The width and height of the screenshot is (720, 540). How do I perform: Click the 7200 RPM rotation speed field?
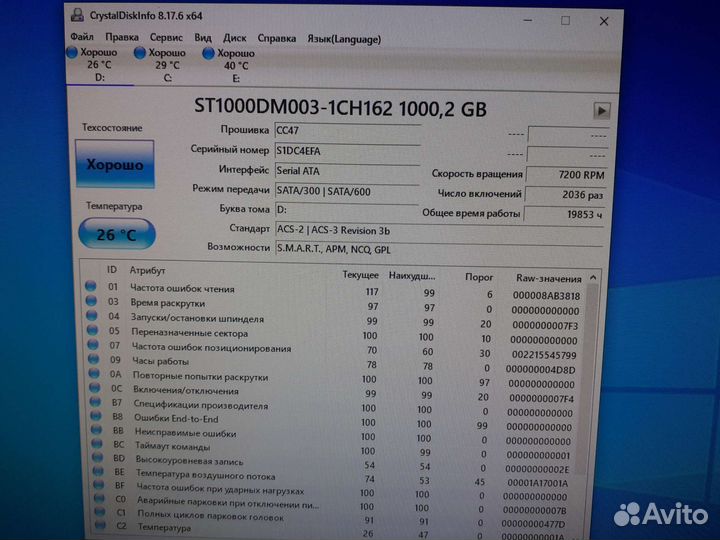click(x=567, y=174)
